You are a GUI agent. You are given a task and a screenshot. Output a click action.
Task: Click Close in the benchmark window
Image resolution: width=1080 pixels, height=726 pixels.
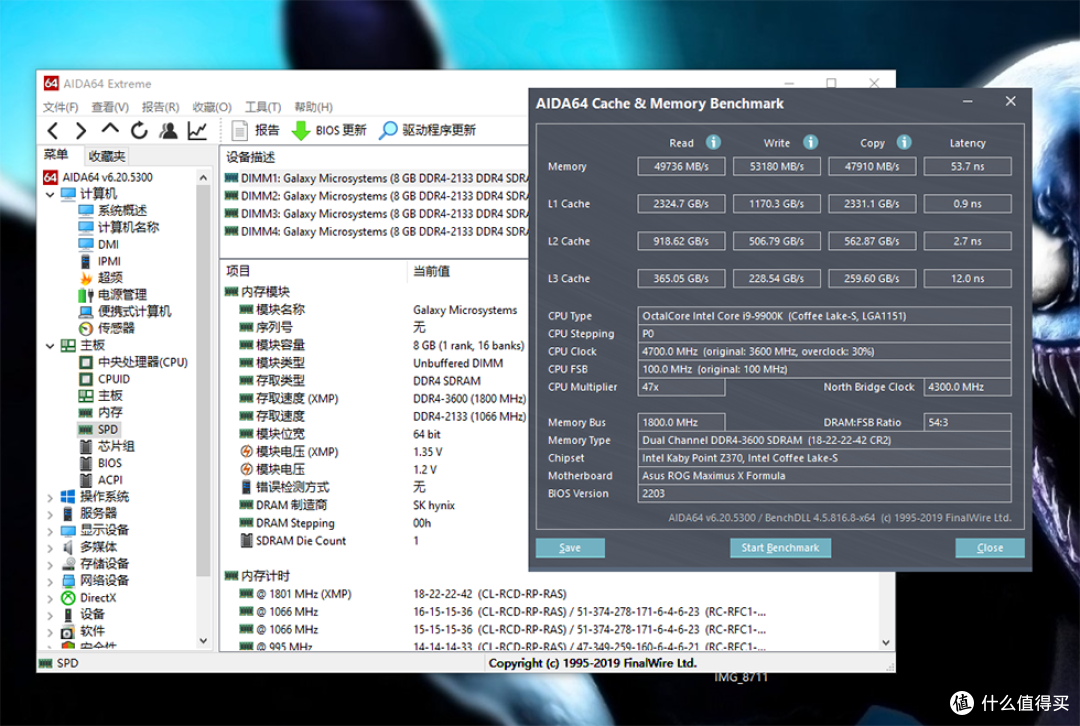click(990, 548)
